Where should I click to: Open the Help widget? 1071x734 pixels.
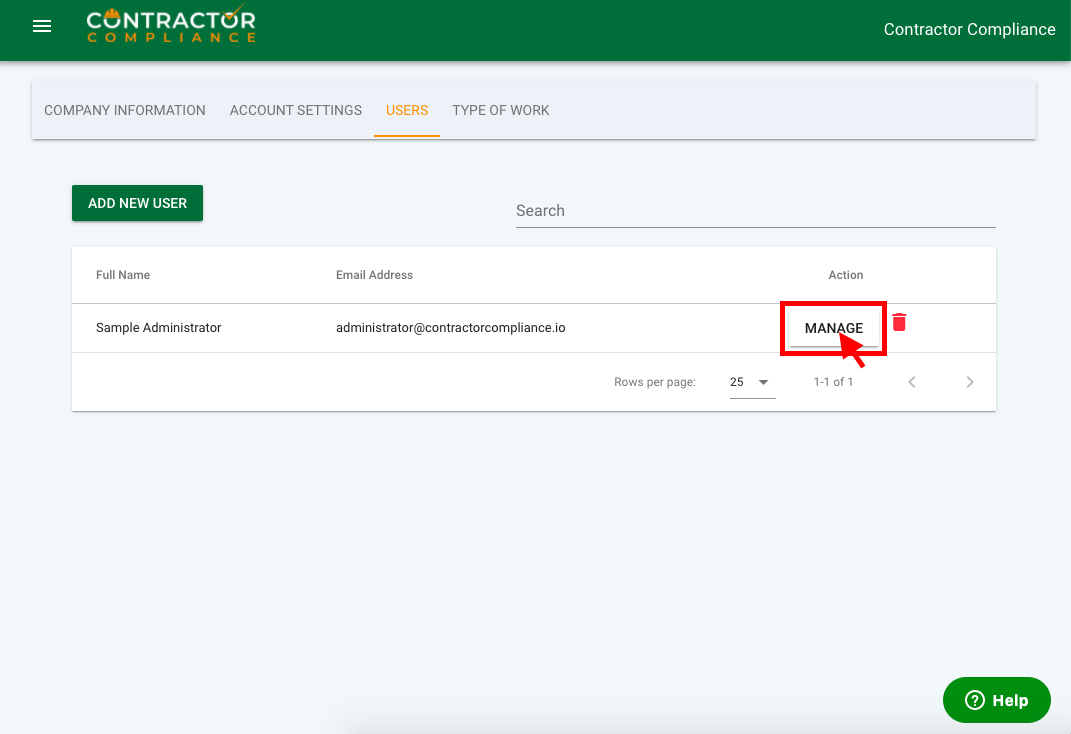996,700
